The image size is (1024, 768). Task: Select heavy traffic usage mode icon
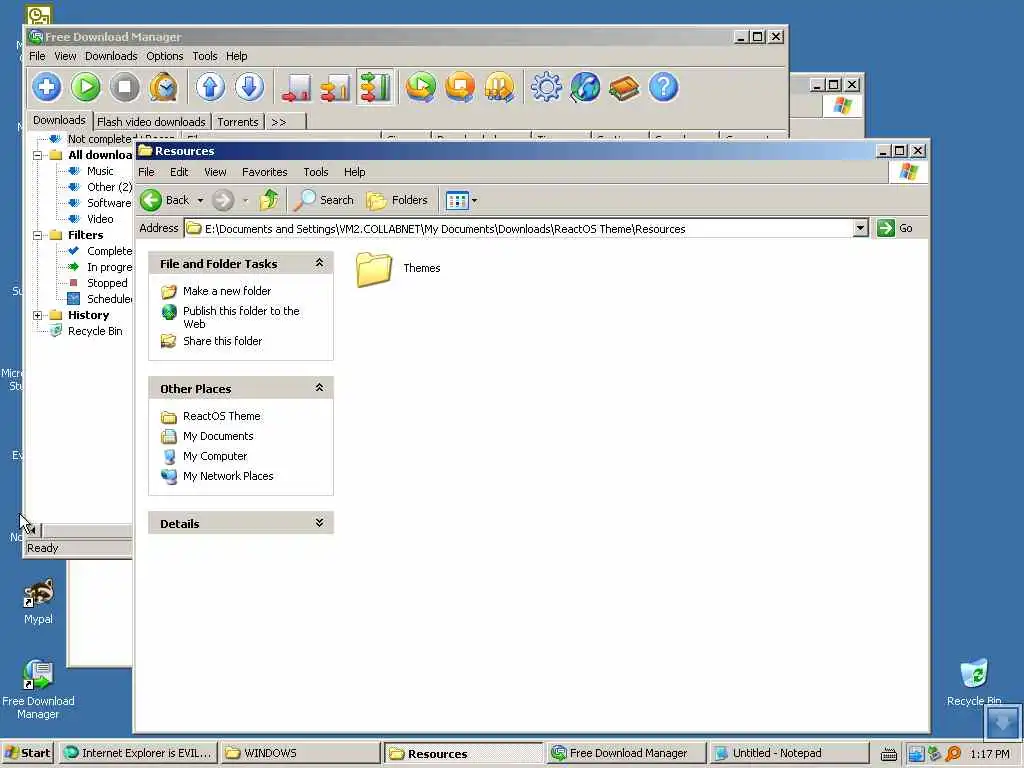(375, 87)
